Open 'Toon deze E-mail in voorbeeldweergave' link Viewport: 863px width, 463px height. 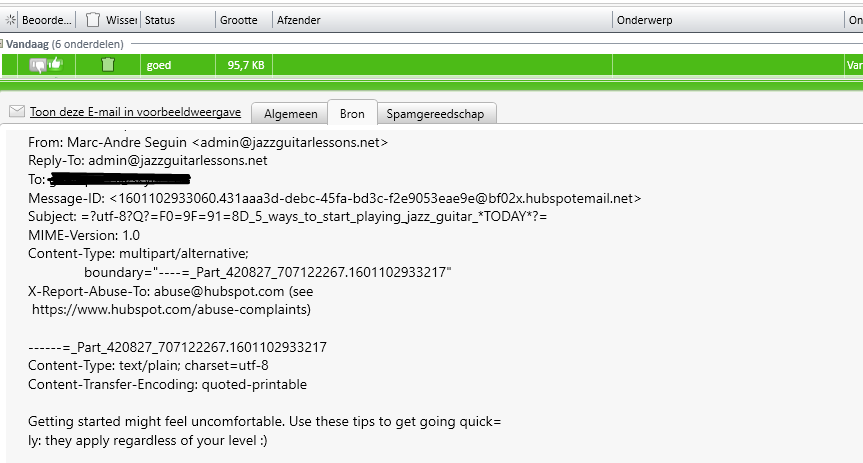135,112
